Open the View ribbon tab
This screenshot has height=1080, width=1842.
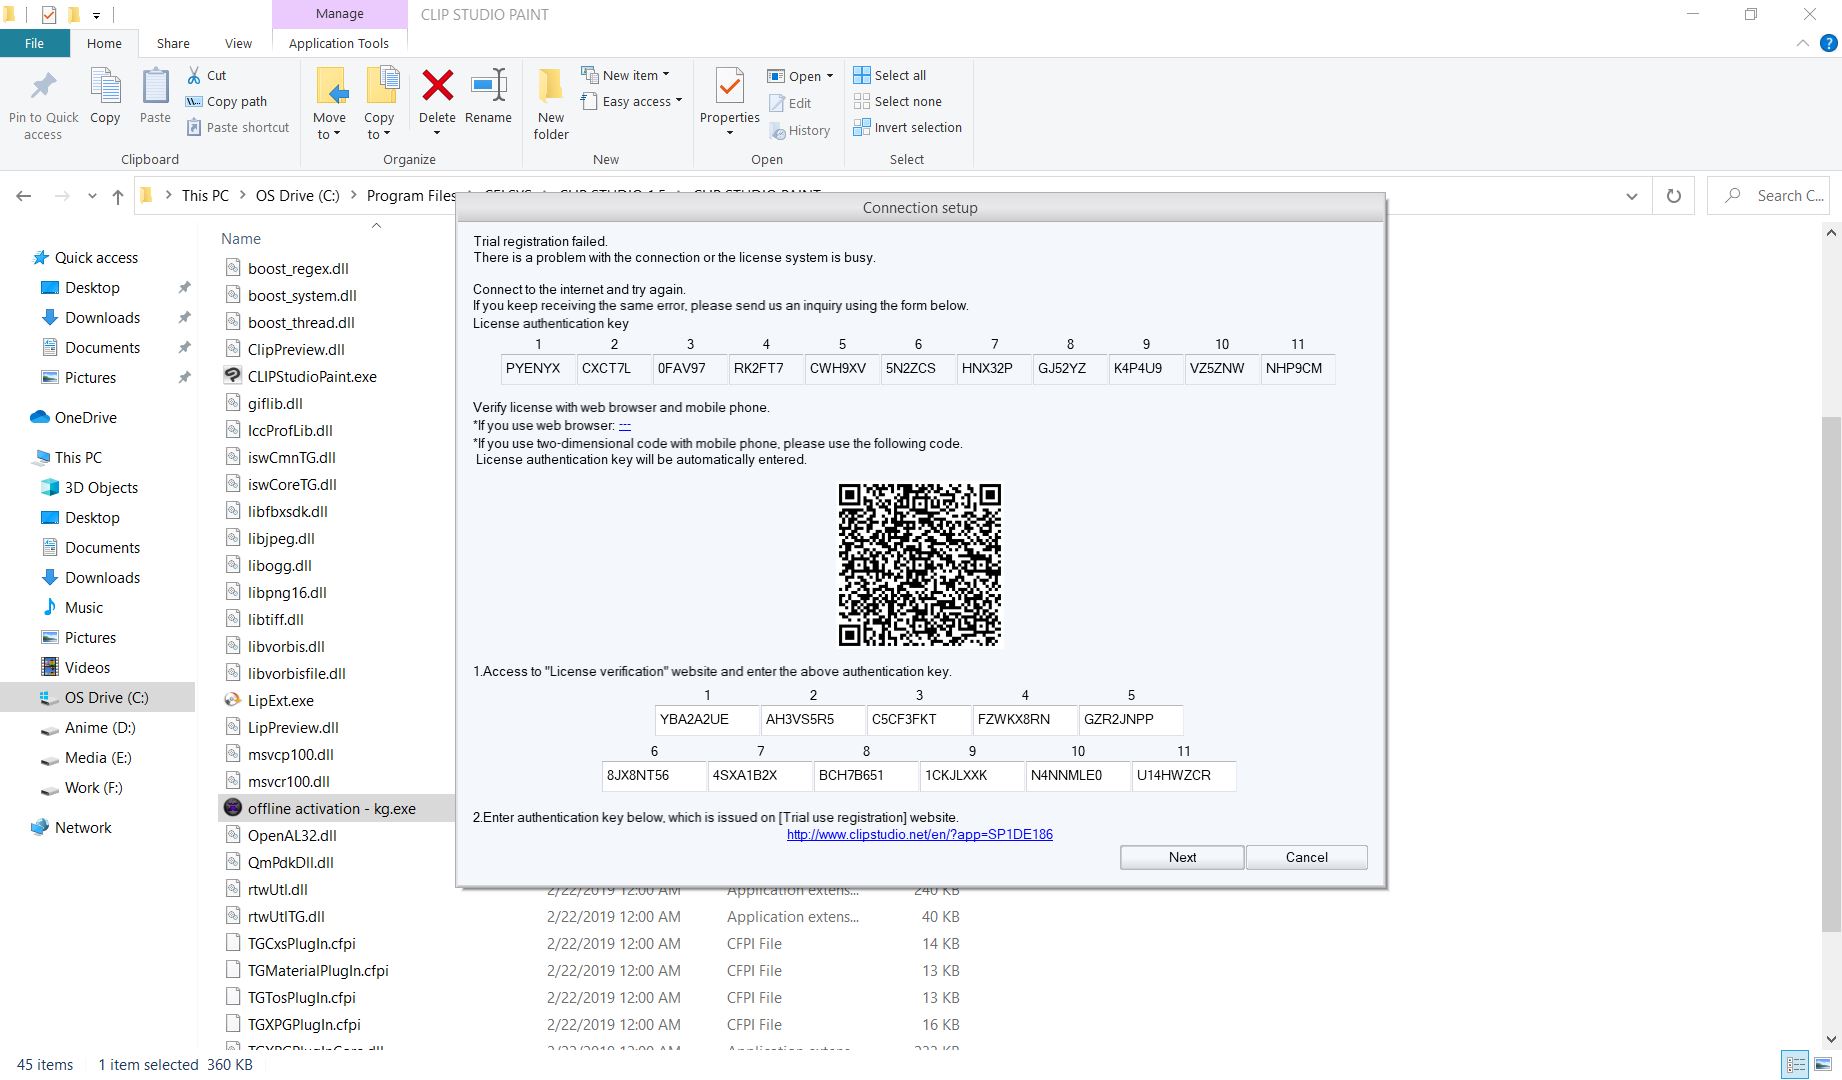point(238,43)
